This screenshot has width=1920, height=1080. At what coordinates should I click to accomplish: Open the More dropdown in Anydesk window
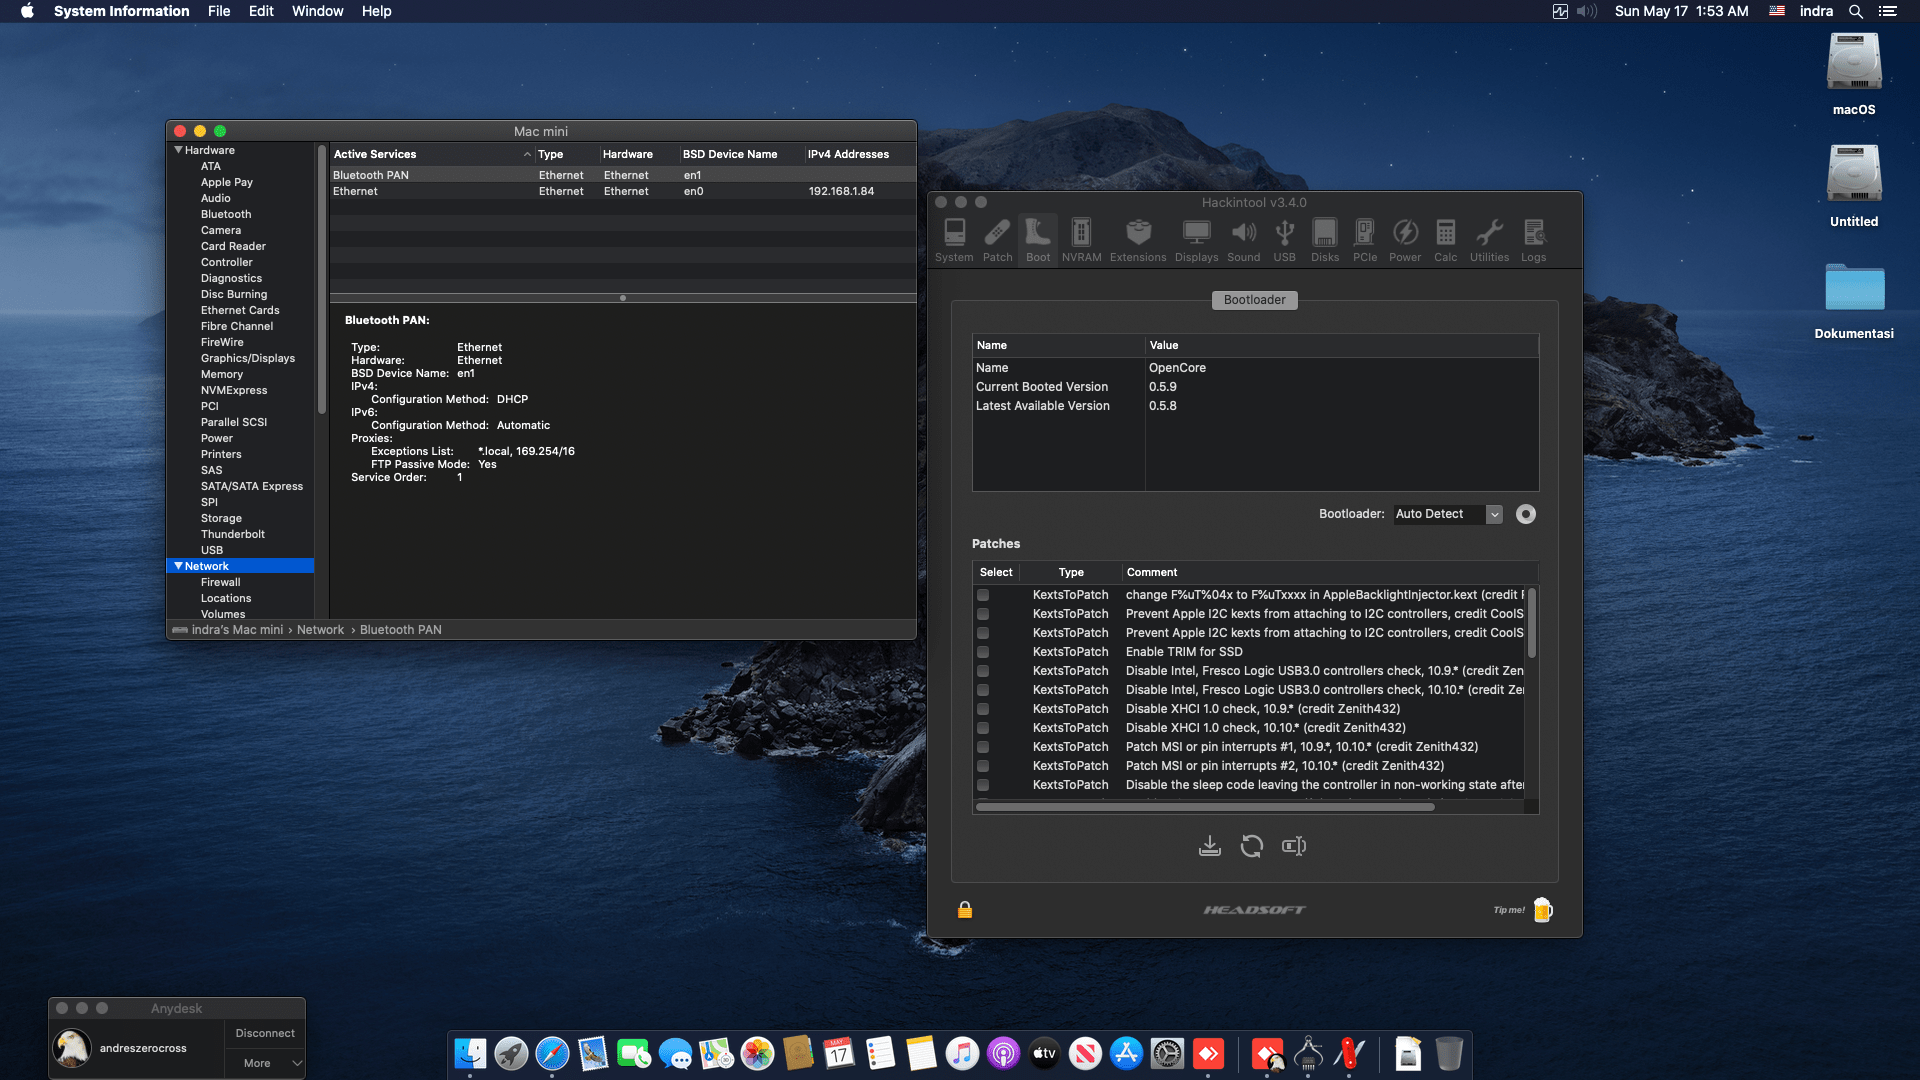click(265, 1063)
